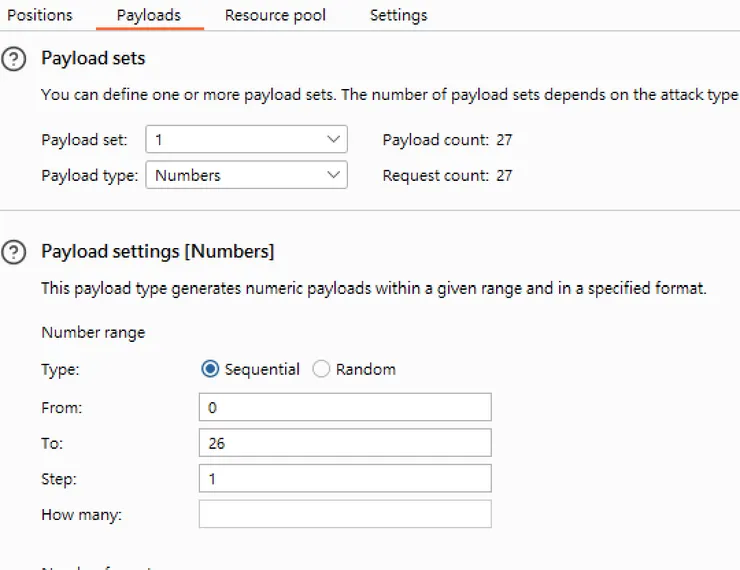Image resolution: width=740 pixels, height=570 pixels.
Task: Go to the Resource pool tab
Action: pyautogui.click(x=275, y=15)
